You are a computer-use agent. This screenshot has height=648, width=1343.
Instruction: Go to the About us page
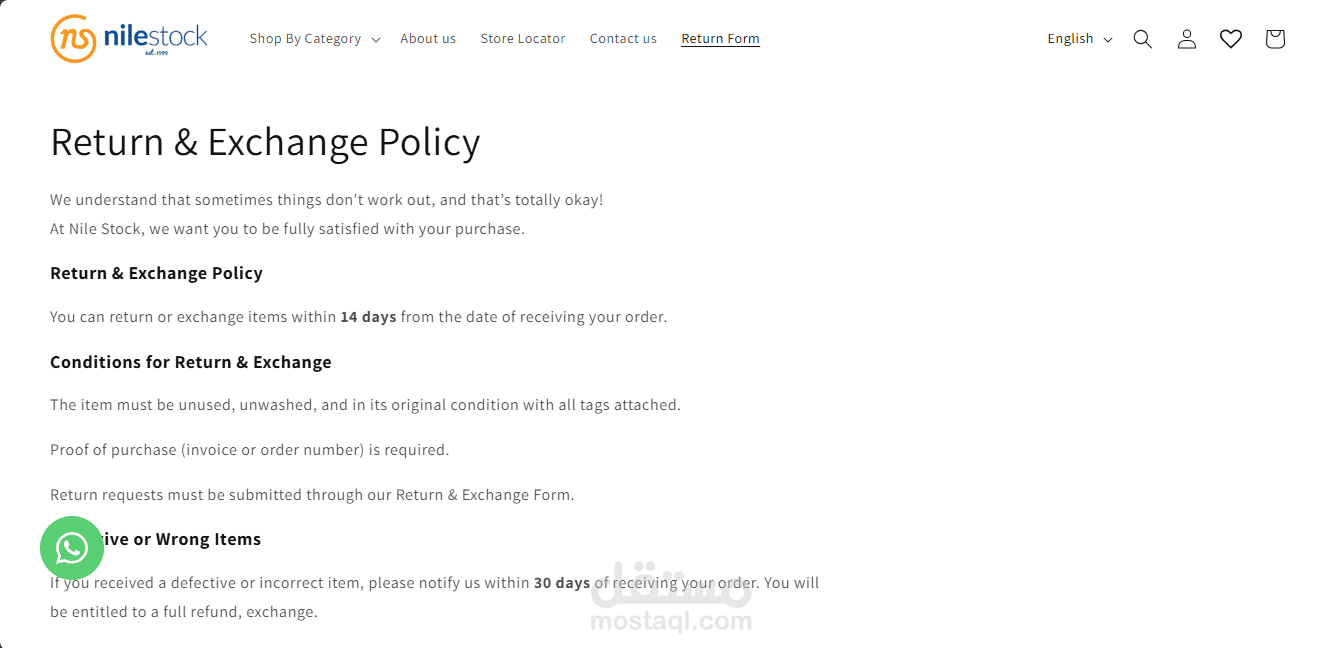[x=428, y=39]
